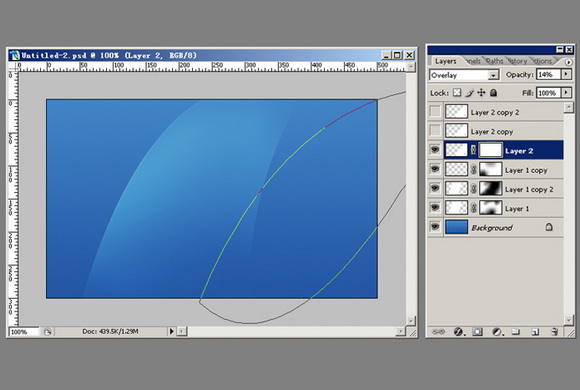Lock image pixels with brush icon
580x390 pixels.
pyautogui.click(x=469, y=93)
